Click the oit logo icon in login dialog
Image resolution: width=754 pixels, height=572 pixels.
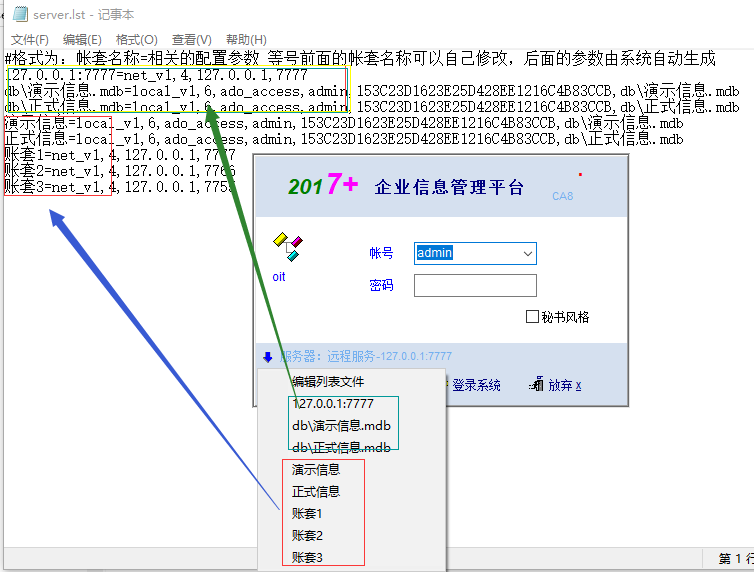(287, 246)
